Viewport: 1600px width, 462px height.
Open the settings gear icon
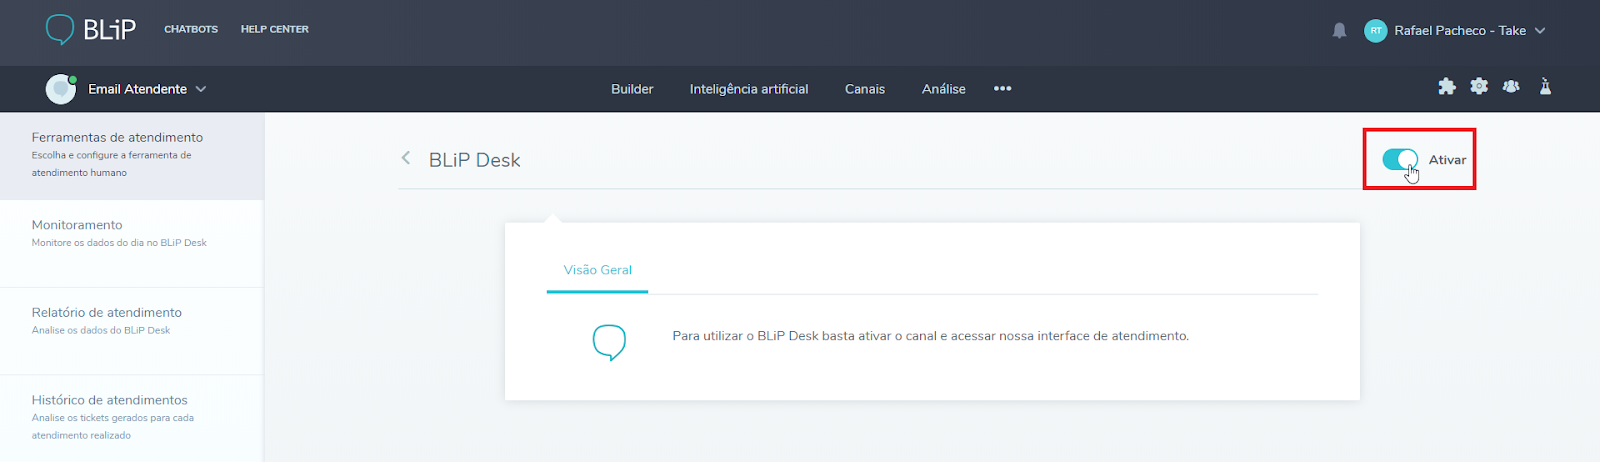(x=1479, y=87)
